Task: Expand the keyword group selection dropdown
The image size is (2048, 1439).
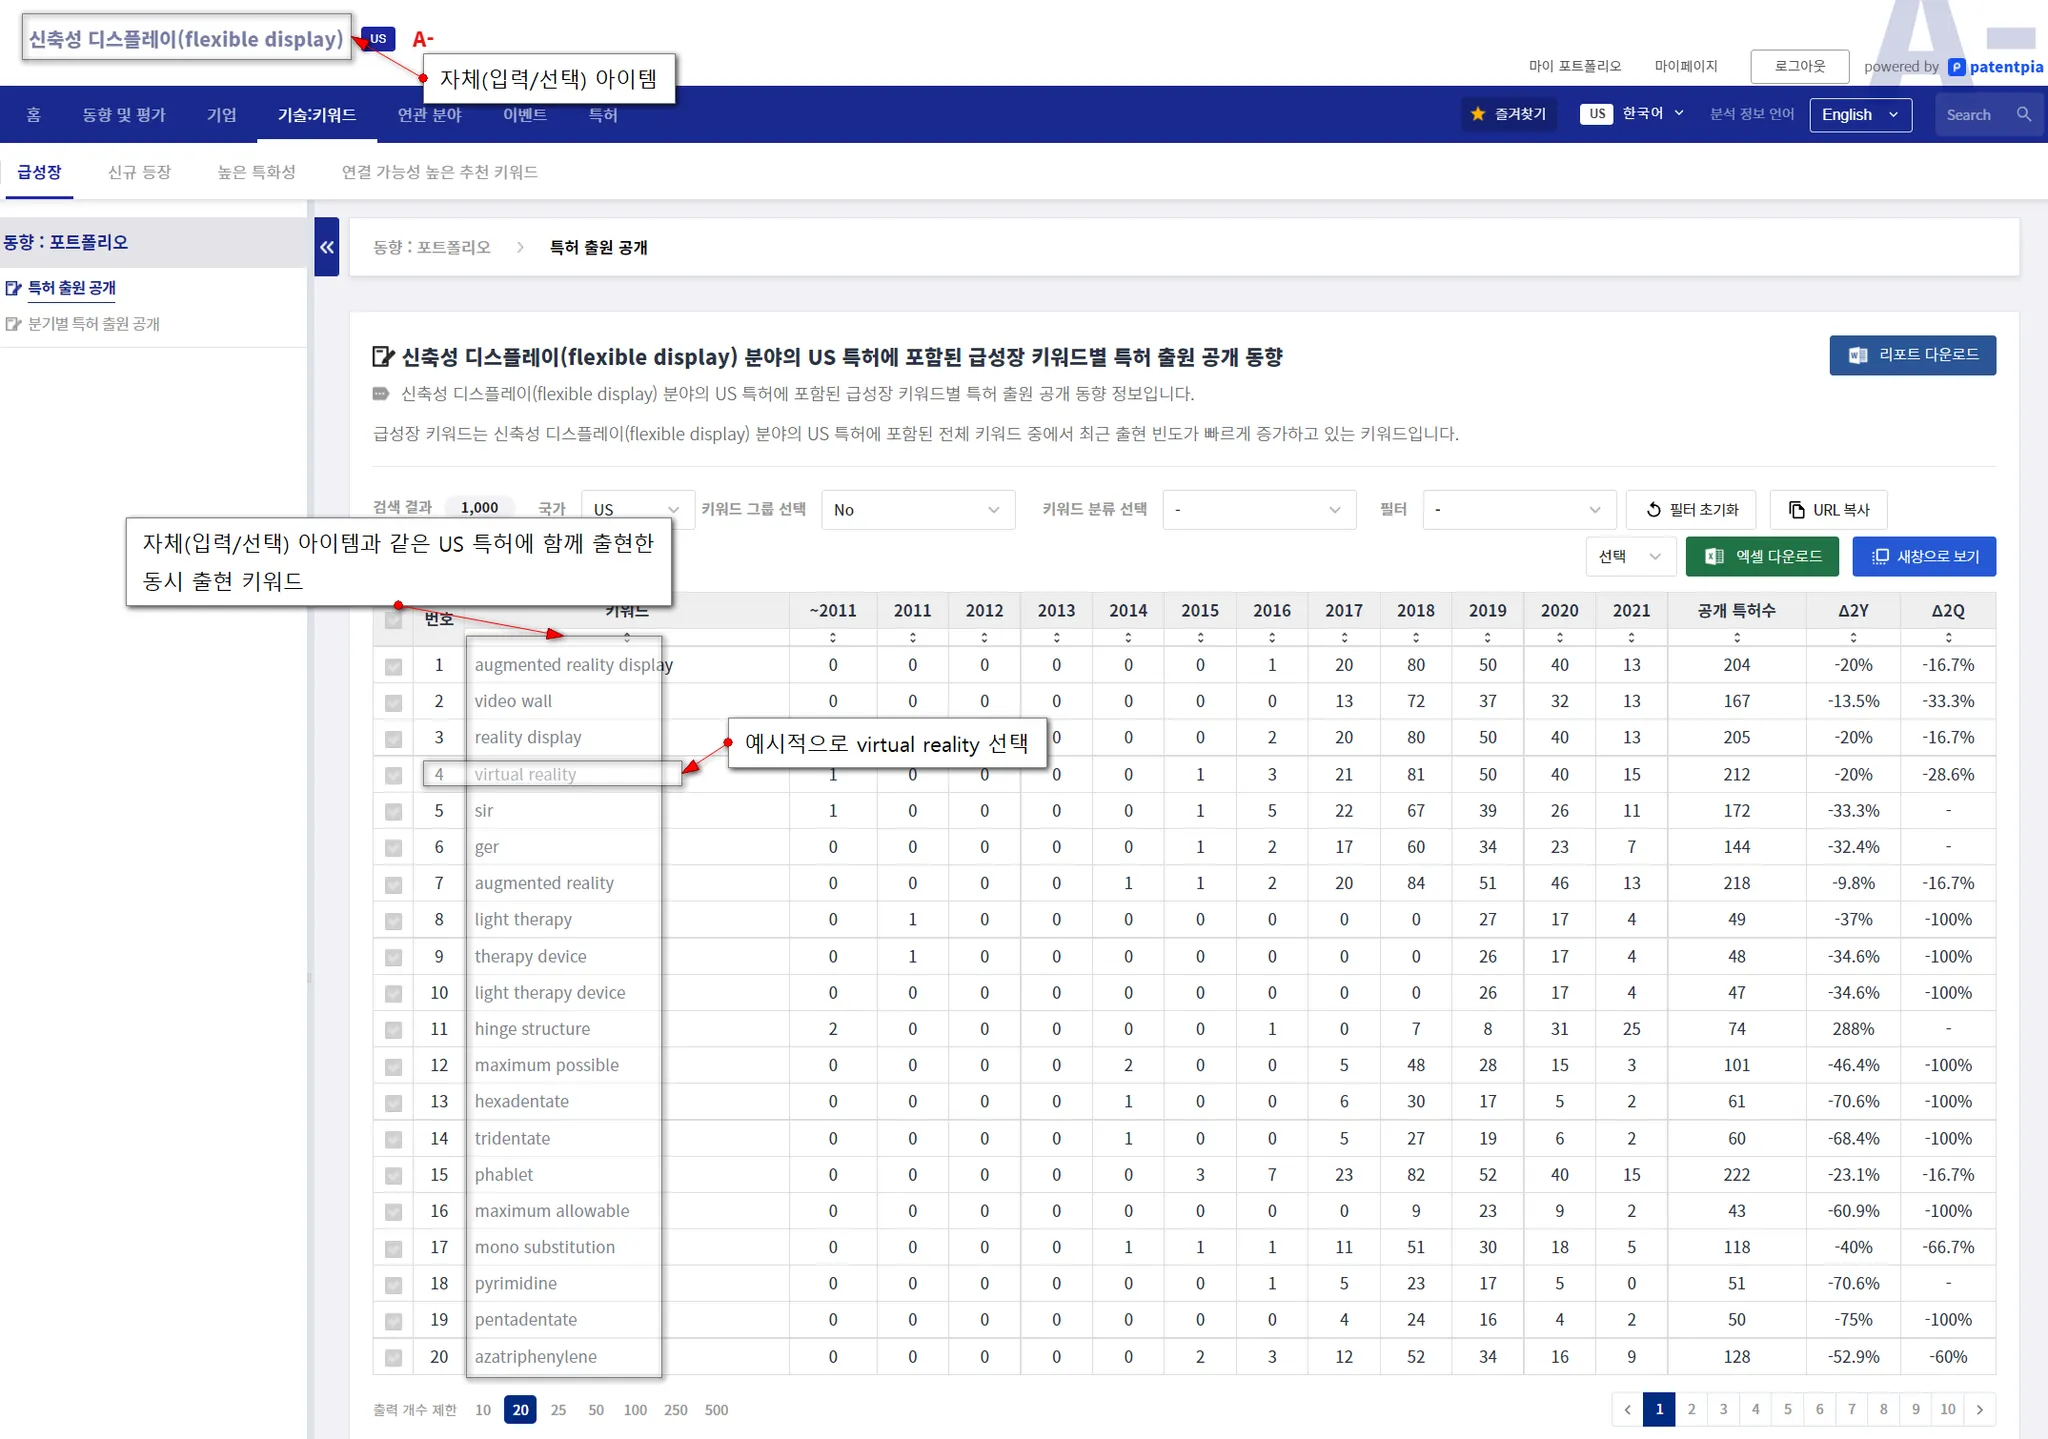Action: [x=917, y=510]
